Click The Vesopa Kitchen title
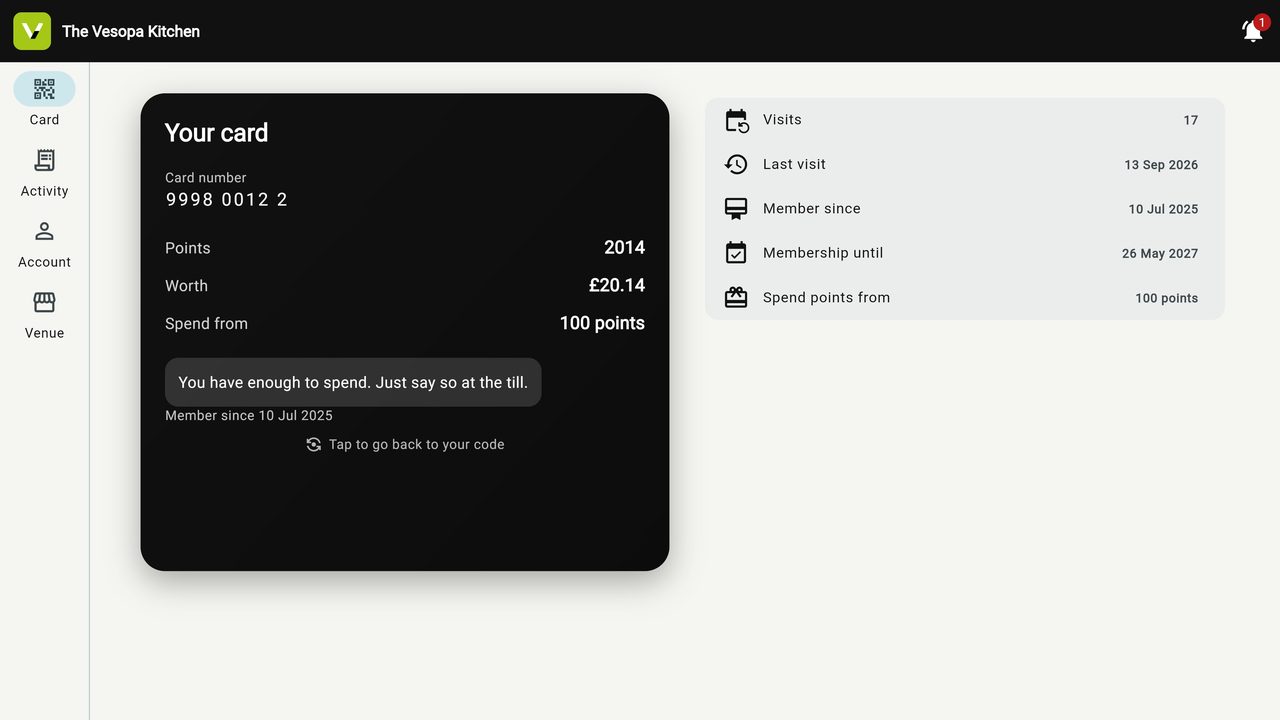1280x720 pixels. [131, 31]
